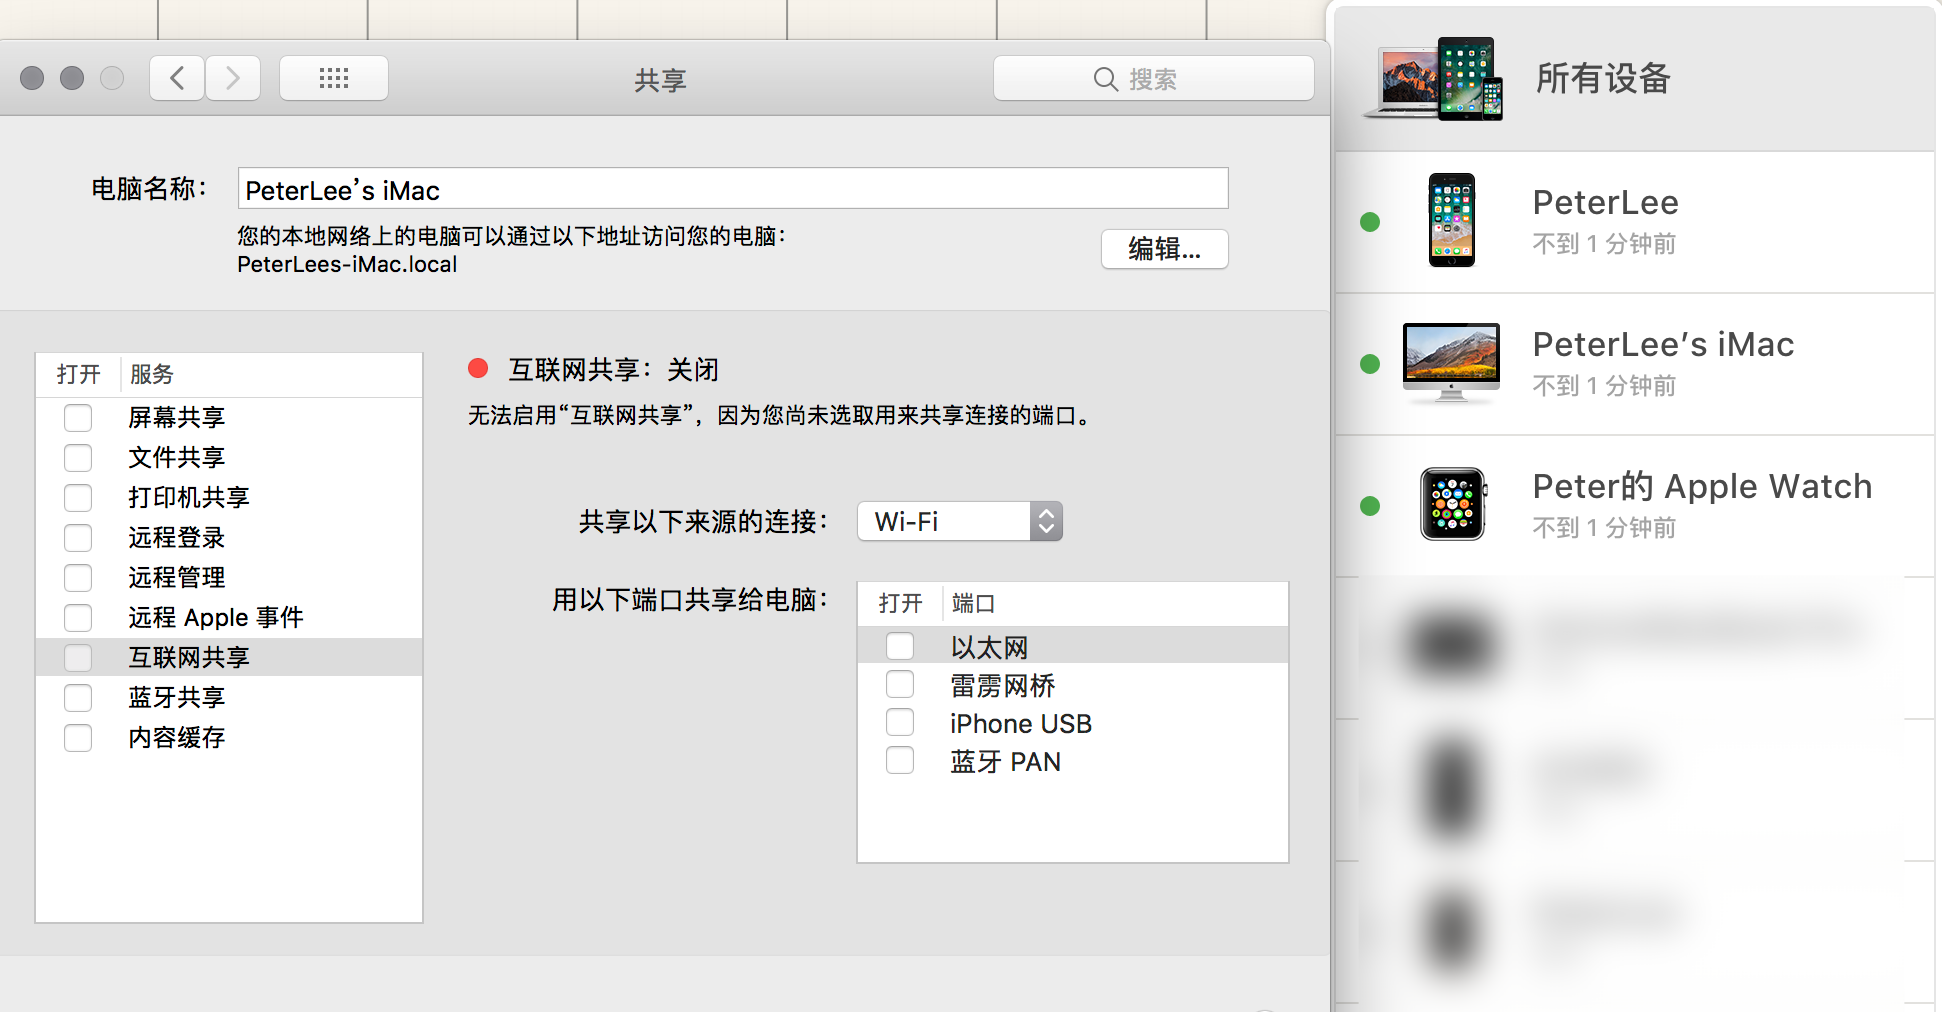Viewport: 1942px width, 1012px height.
Task: Click the 蓝牙 PAN port label
Action: tap(1005, 761)
